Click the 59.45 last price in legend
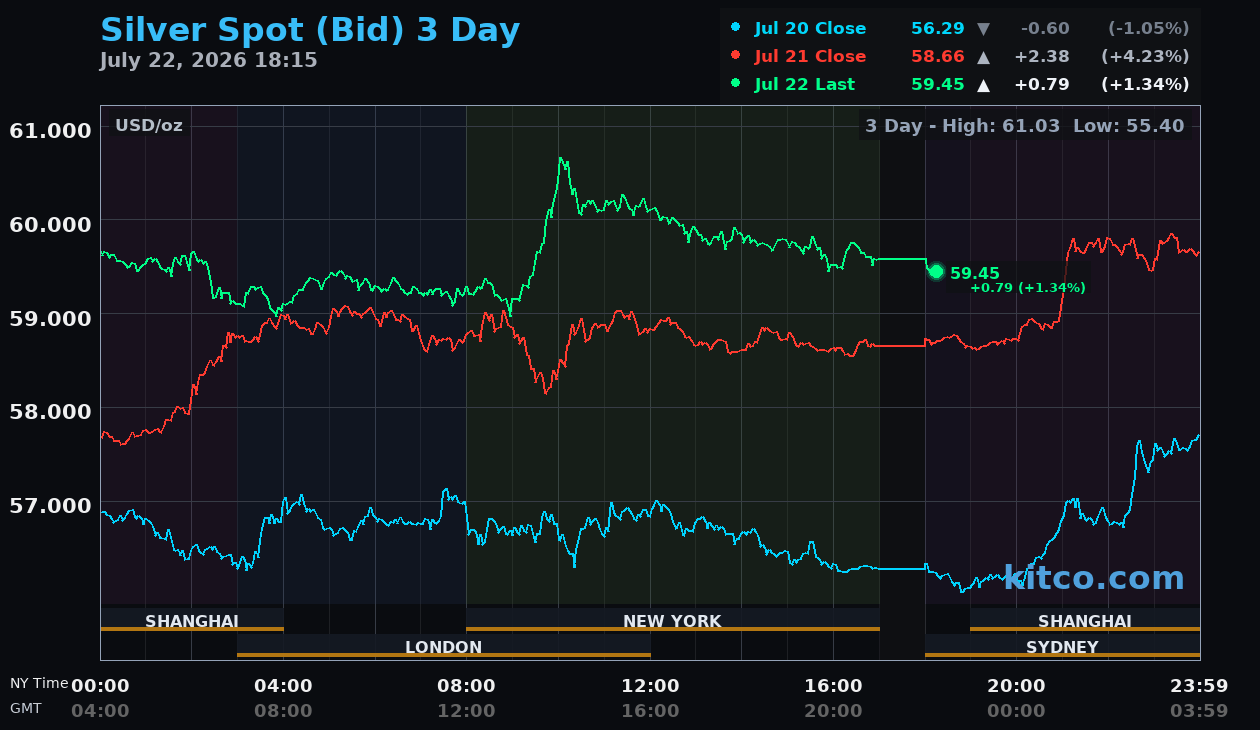Screen dimensions: 1260x730 [938, 85]
